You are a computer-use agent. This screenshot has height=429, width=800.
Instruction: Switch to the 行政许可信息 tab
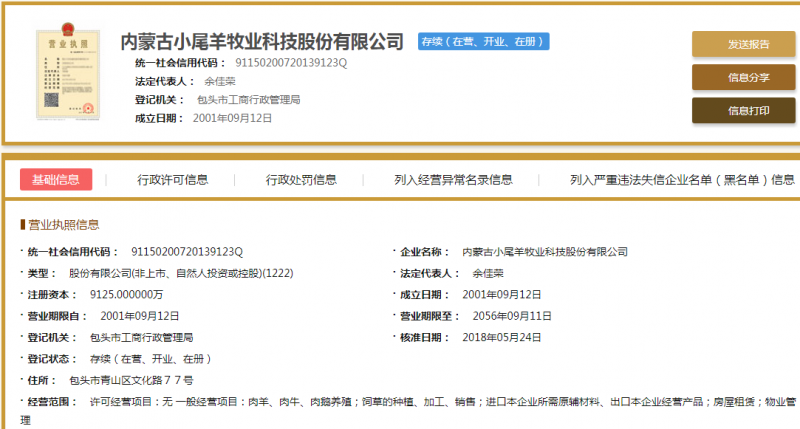172,180
